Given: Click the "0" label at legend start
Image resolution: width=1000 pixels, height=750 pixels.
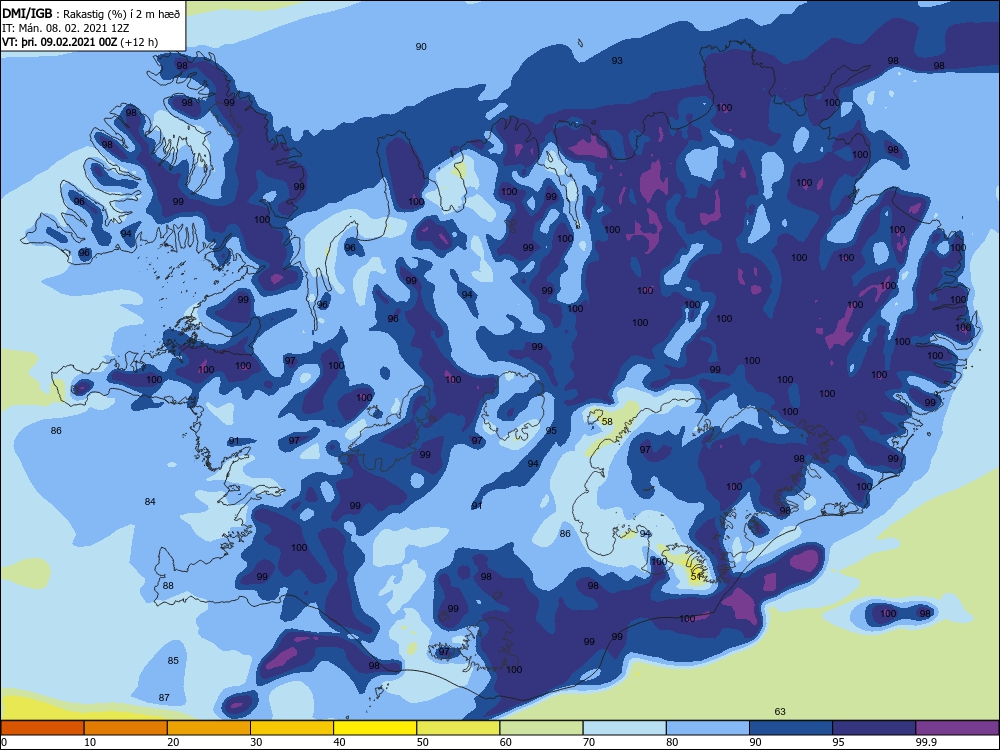Looking at the screenshot, I should [4, 742].
